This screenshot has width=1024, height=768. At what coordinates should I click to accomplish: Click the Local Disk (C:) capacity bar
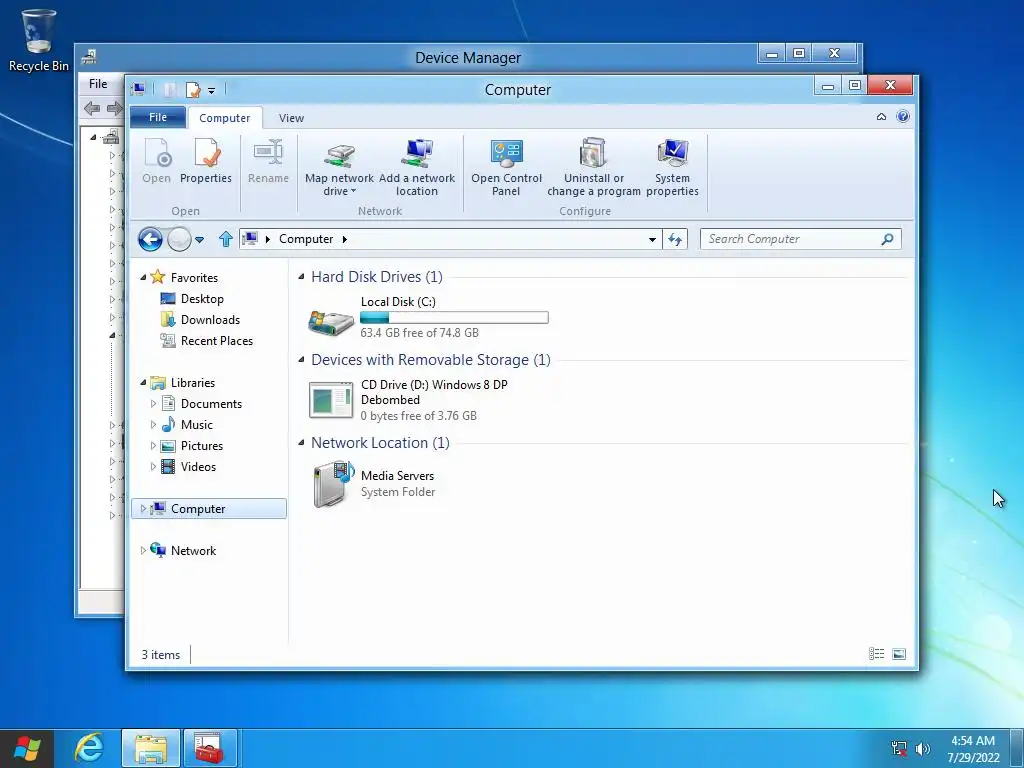tap(455, 317)
